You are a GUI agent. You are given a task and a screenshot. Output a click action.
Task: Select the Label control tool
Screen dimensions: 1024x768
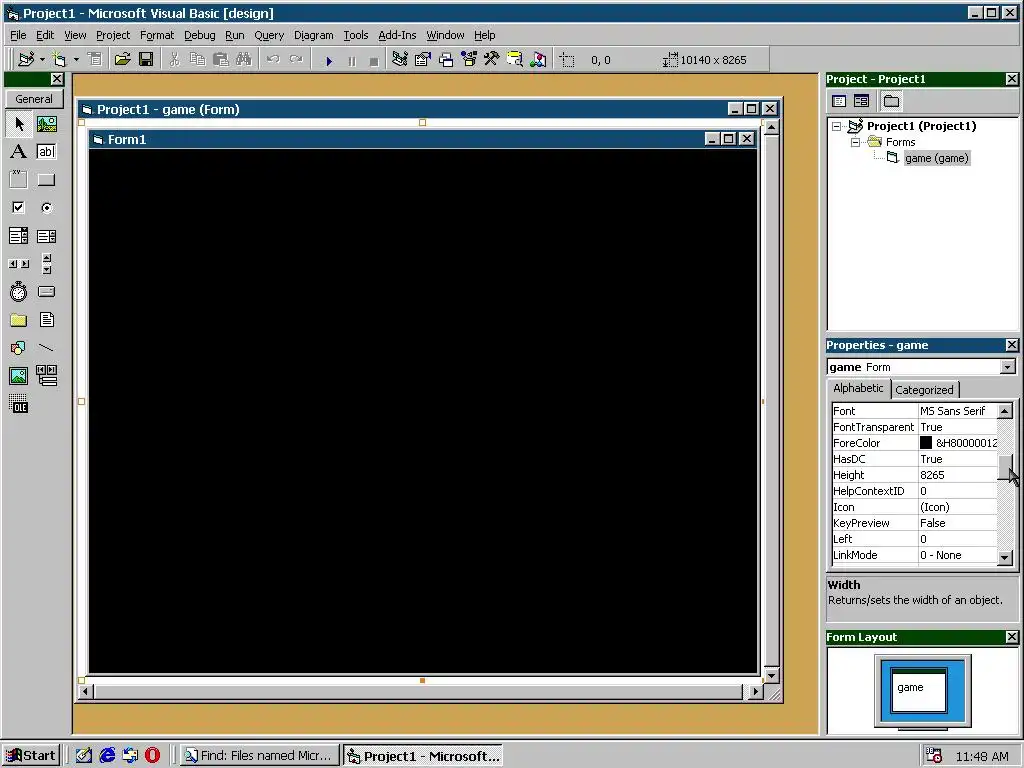[x=19, y=152]
